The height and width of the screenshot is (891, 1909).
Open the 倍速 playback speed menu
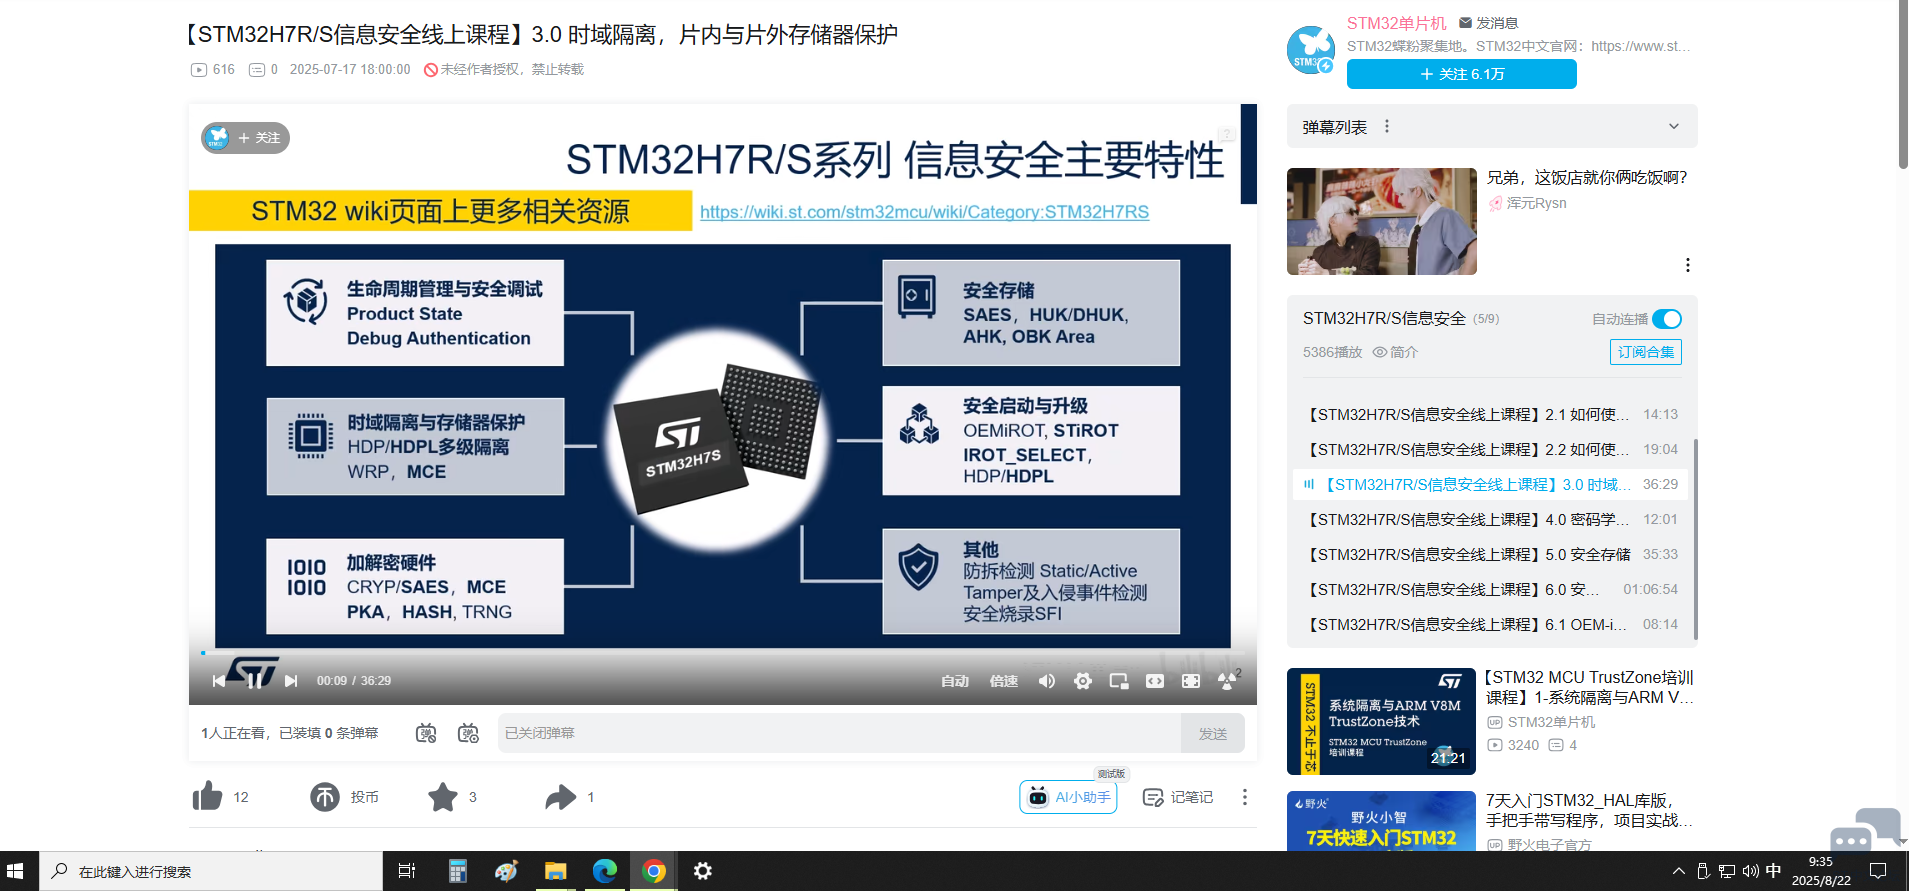[x=1003, y=681]
